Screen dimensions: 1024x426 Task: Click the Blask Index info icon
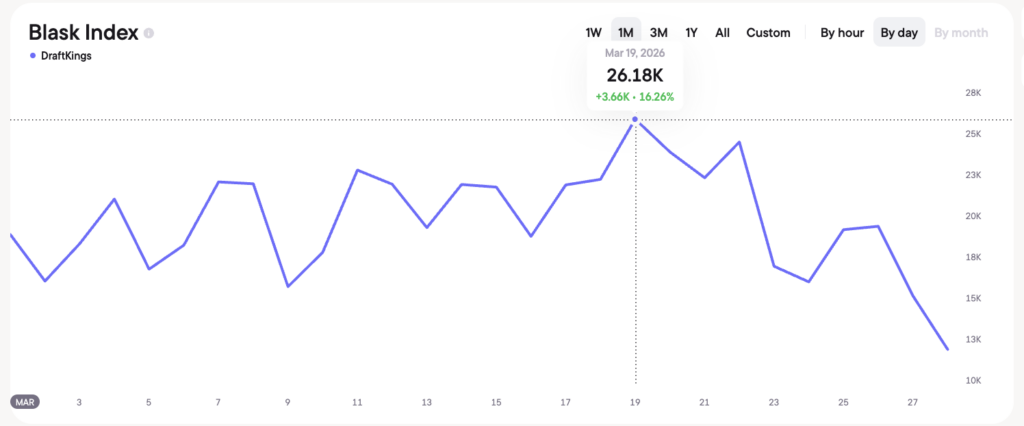point(149,33)
